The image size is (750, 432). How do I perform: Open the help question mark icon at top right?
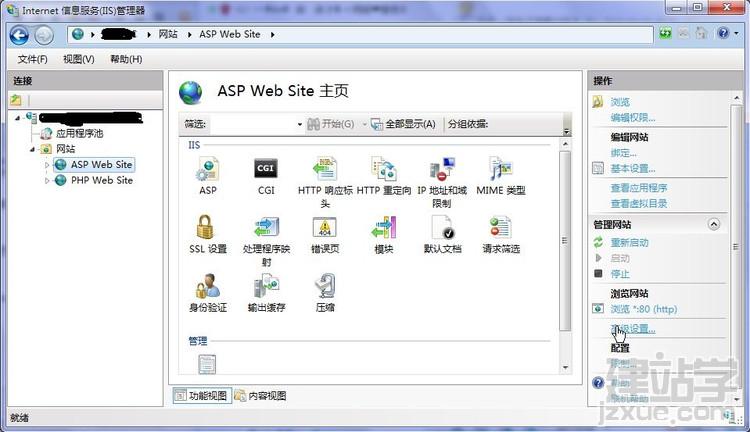723,33
